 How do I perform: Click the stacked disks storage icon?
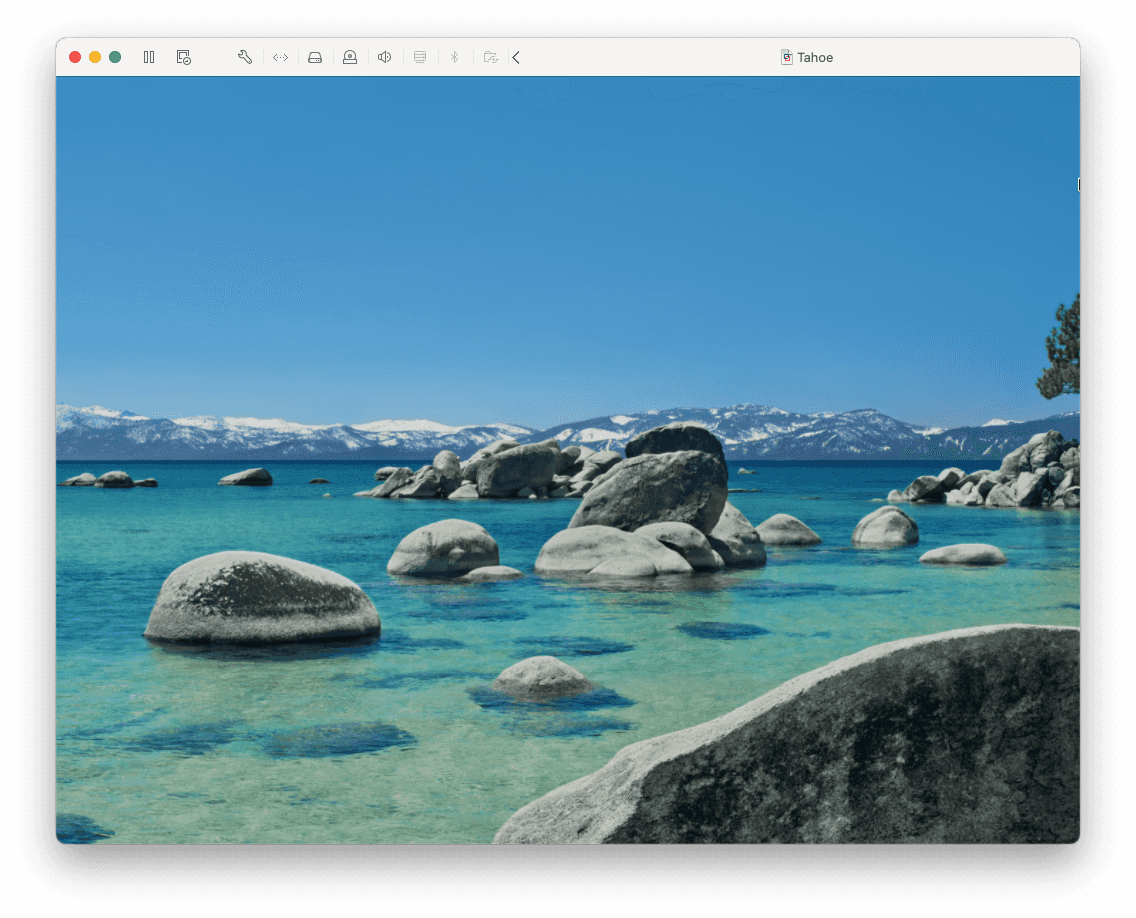point(420,57)
